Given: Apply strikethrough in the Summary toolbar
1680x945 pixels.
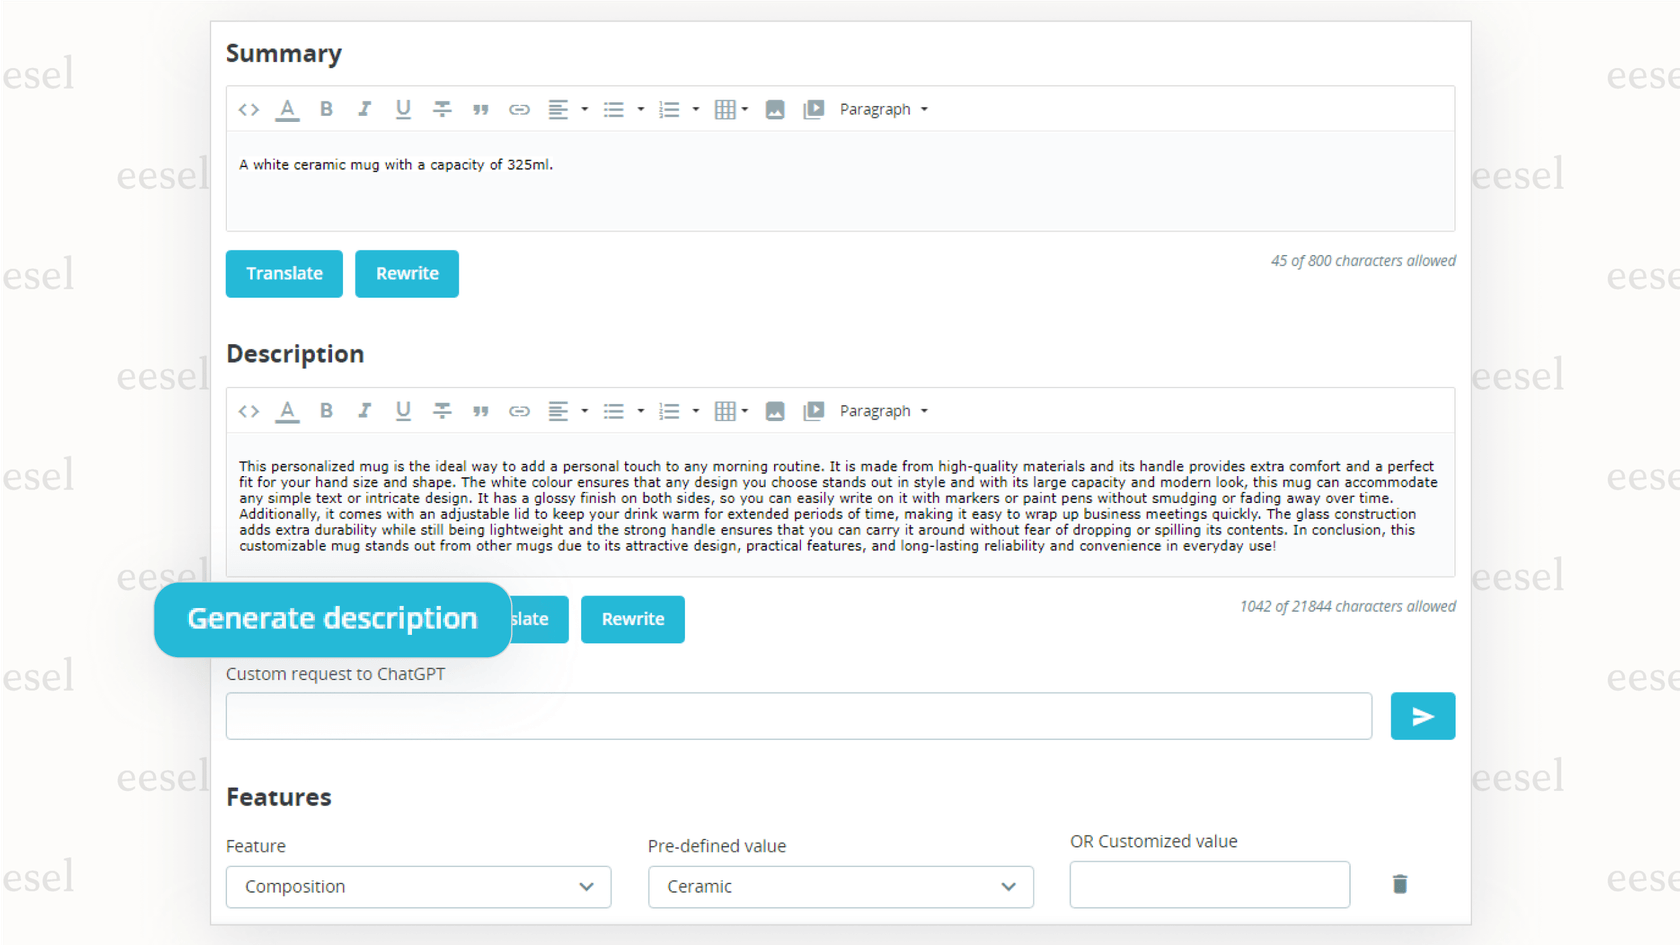Looking at the screenshot, I should 442,109.
